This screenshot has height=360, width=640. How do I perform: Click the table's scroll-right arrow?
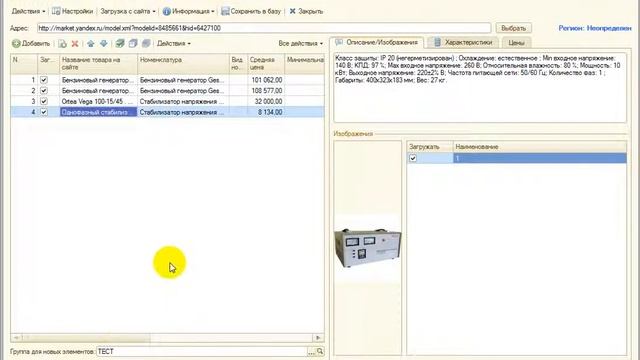click(x=318, y=338)
